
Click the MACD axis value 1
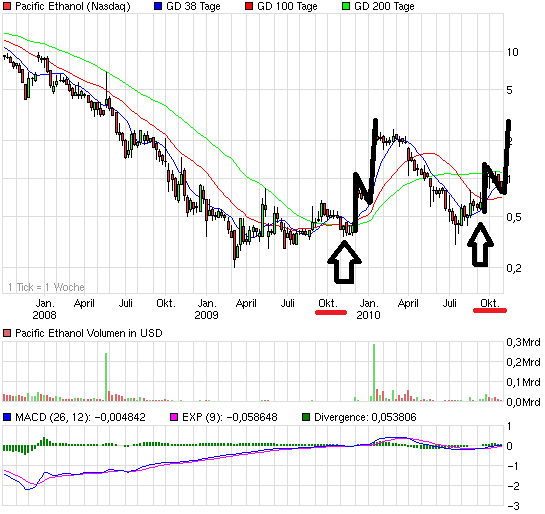pos(509,426)
